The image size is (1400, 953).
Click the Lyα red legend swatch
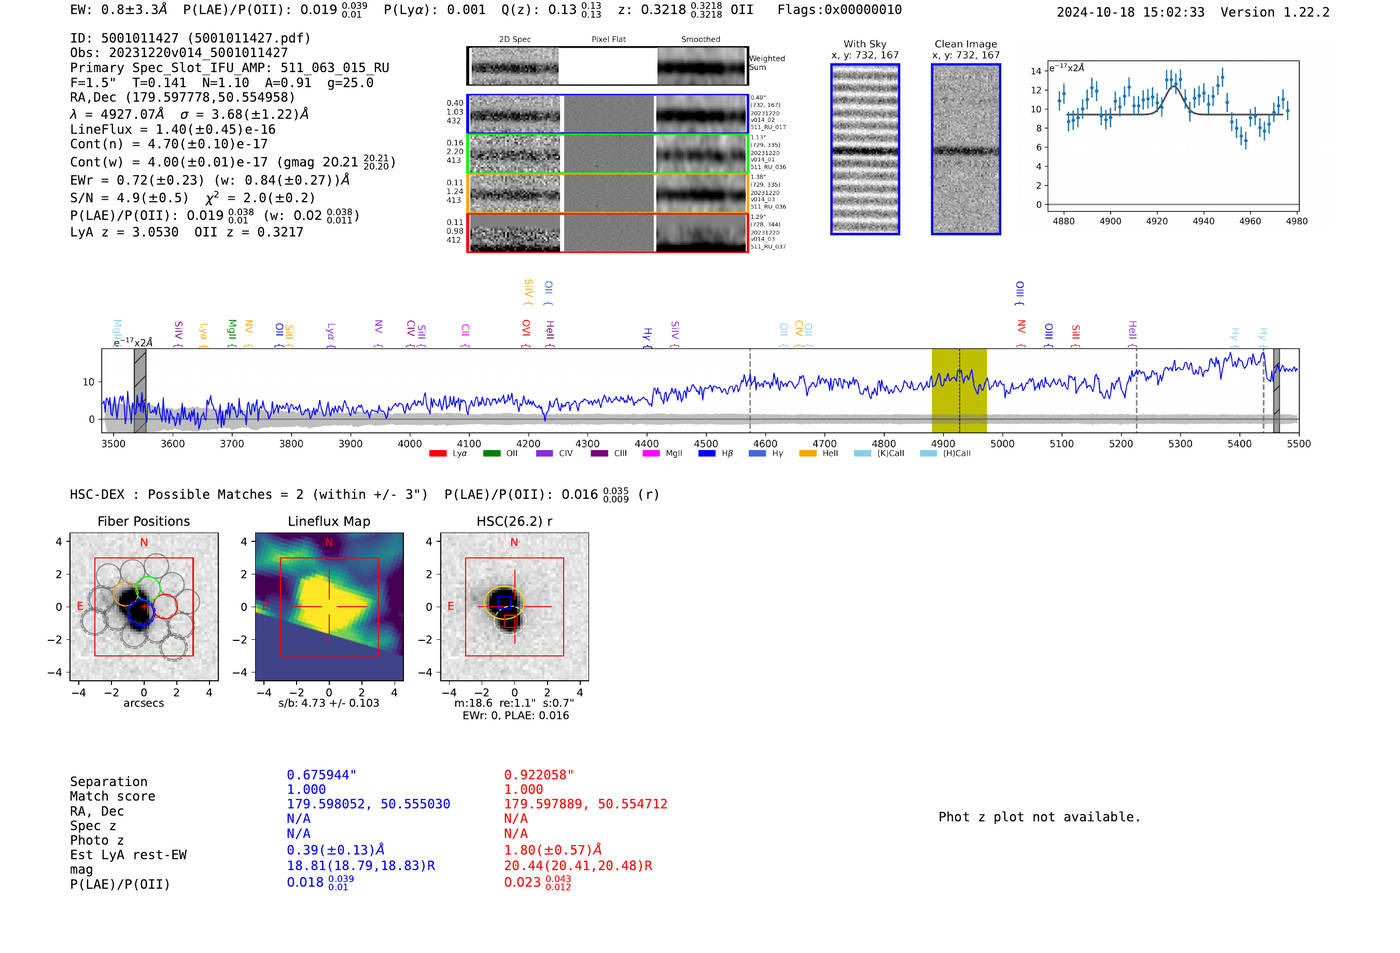click(437, 453)
